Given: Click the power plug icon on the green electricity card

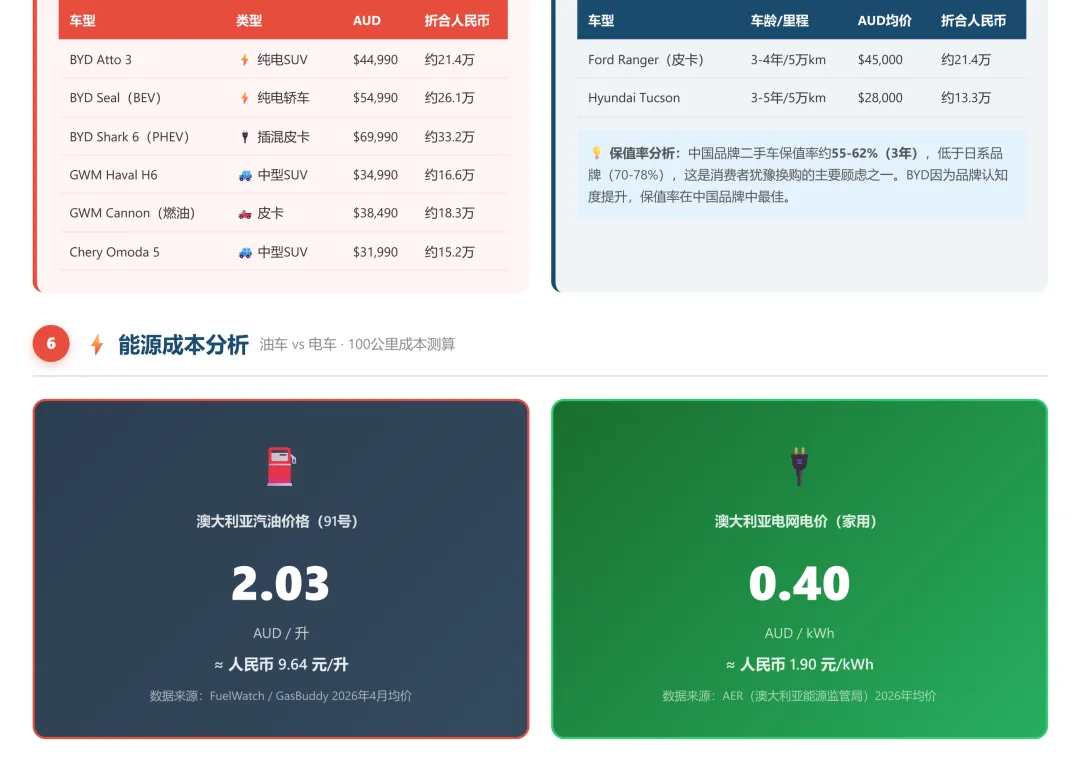Looking at the screenshot, I should tap(798, 462).
